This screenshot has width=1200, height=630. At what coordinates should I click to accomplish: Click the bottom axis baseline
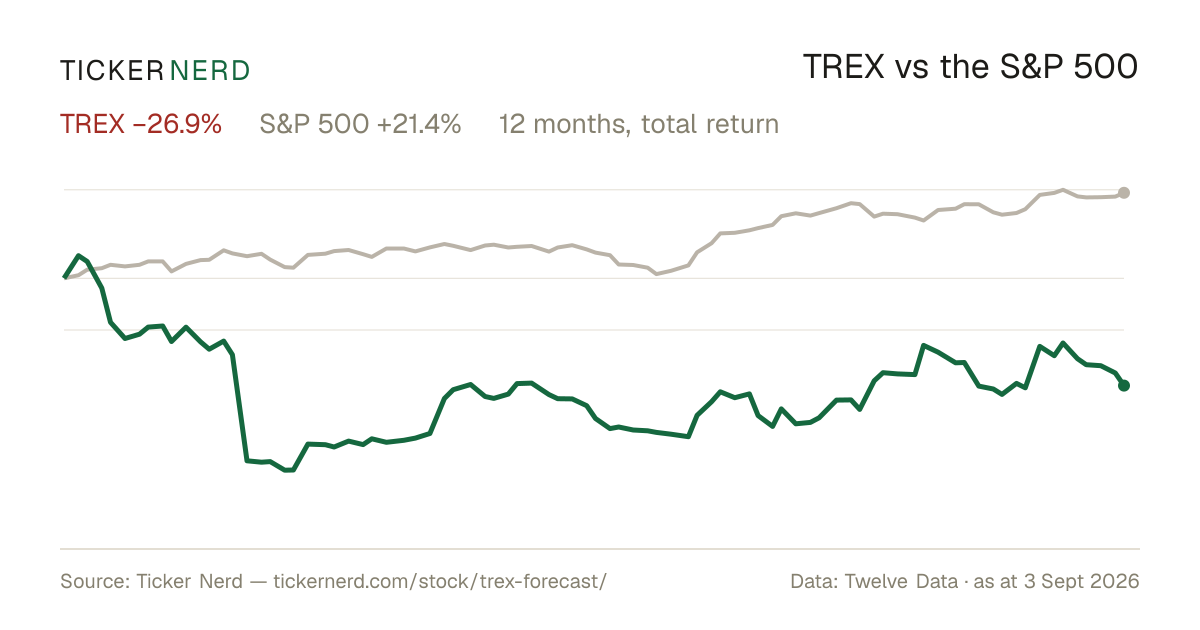(600, 548)
